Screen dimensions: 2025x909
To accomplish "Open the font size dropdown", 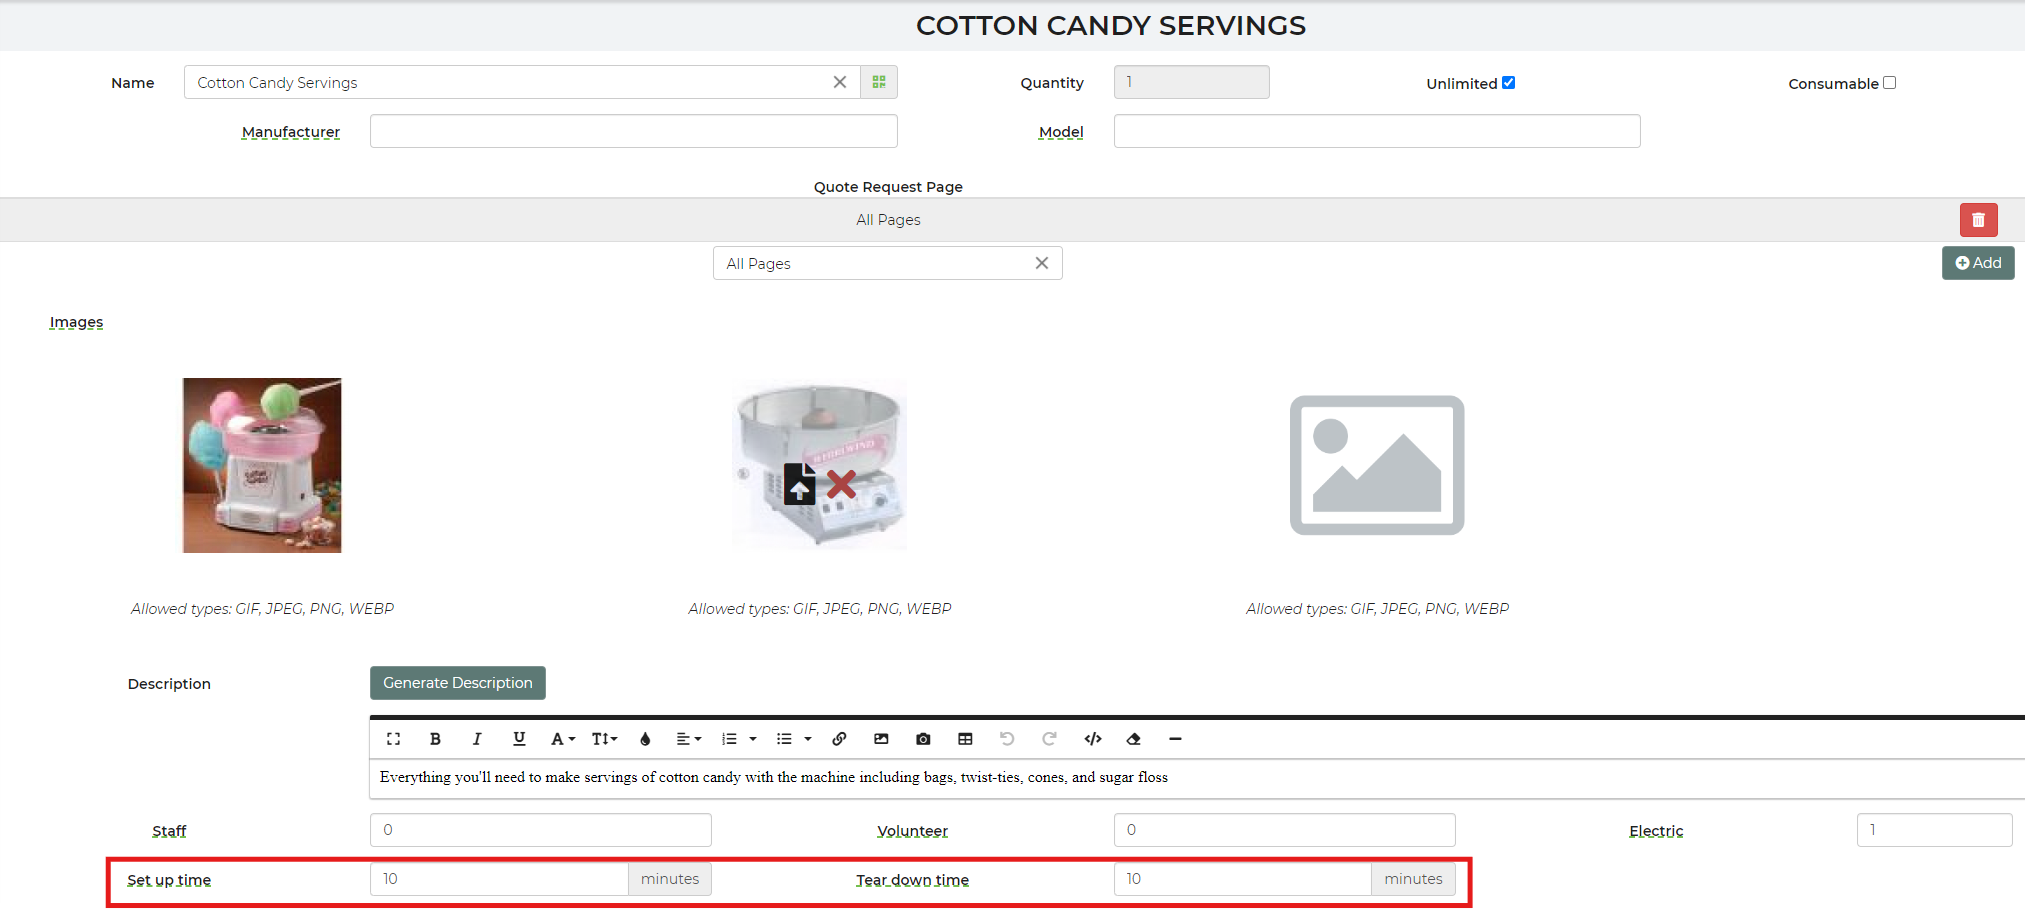I will pyautogui.click(x=604, y=739).
